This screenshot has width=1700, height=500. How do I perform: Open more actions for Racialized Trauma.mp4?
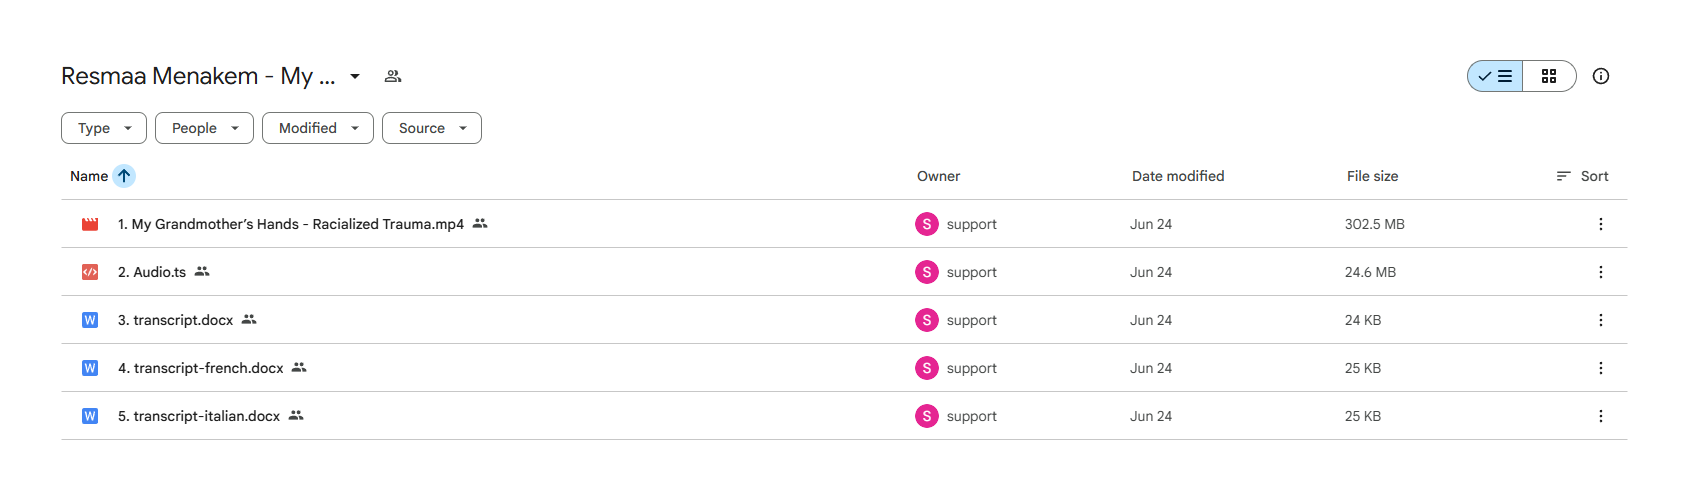1601,224
